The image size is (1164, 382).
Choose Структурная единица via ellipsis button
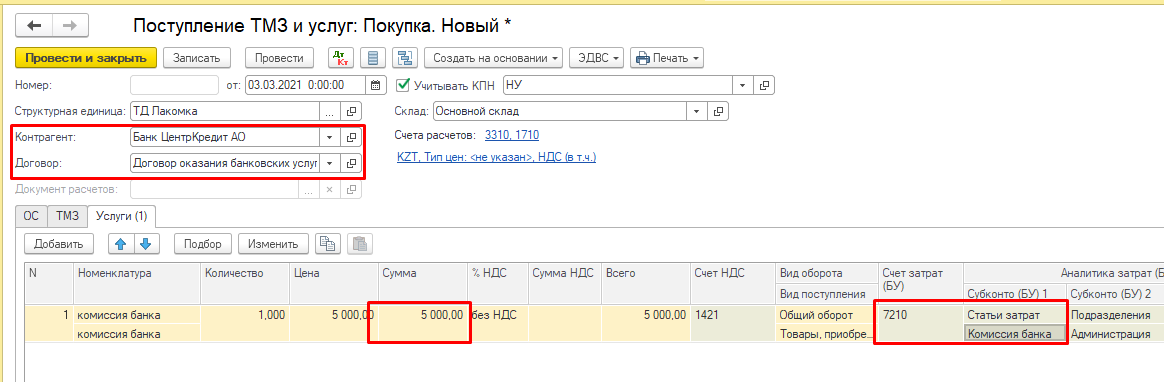coord(330,111)
